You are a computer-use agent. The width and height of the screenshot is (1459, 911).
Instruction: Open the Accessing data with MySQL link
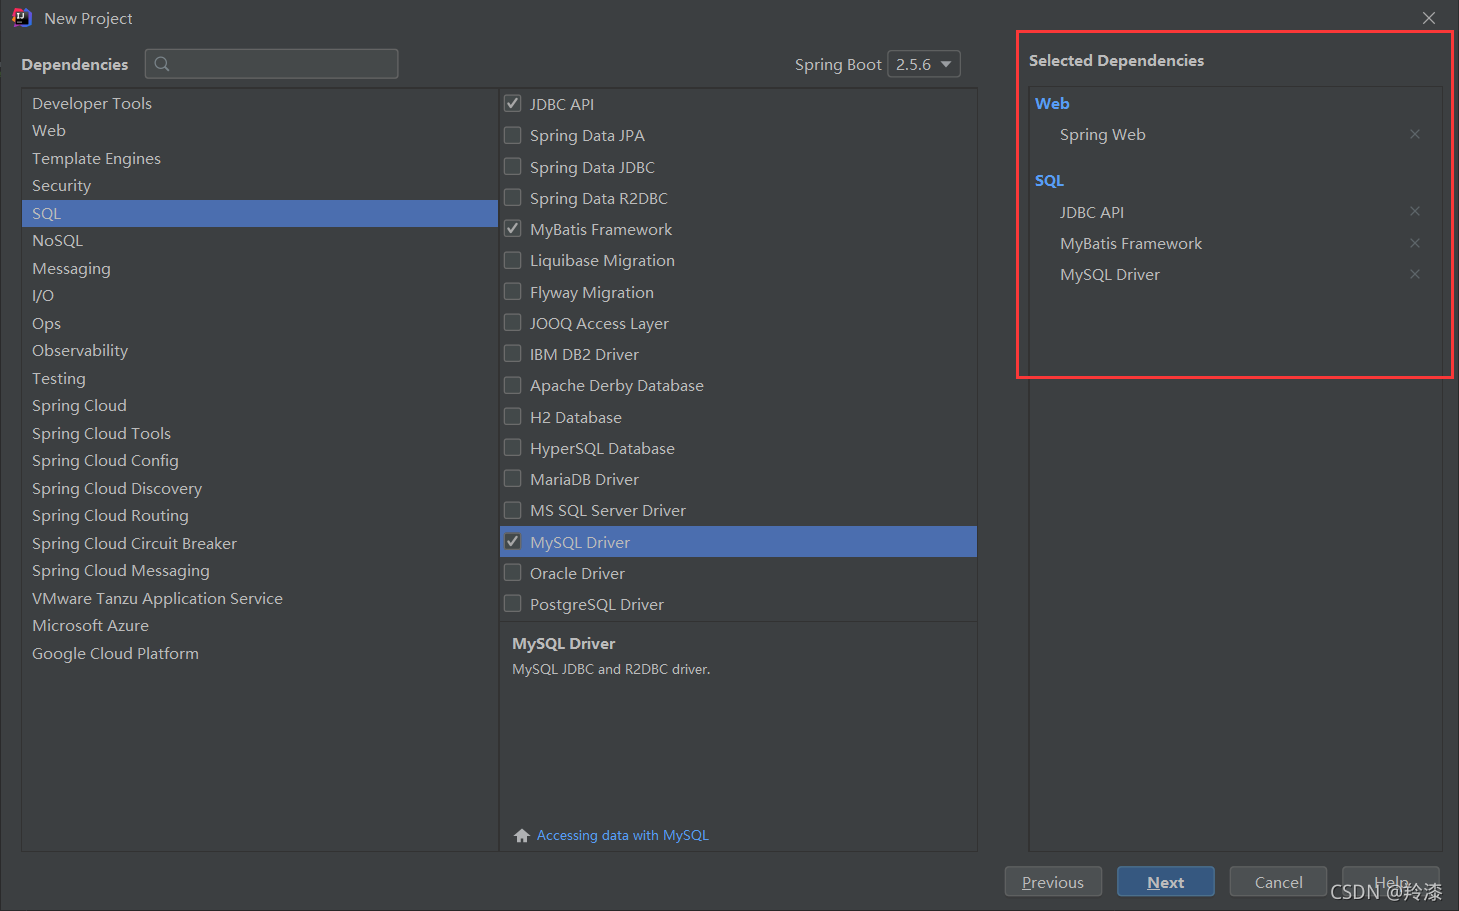tap(623, 835)
